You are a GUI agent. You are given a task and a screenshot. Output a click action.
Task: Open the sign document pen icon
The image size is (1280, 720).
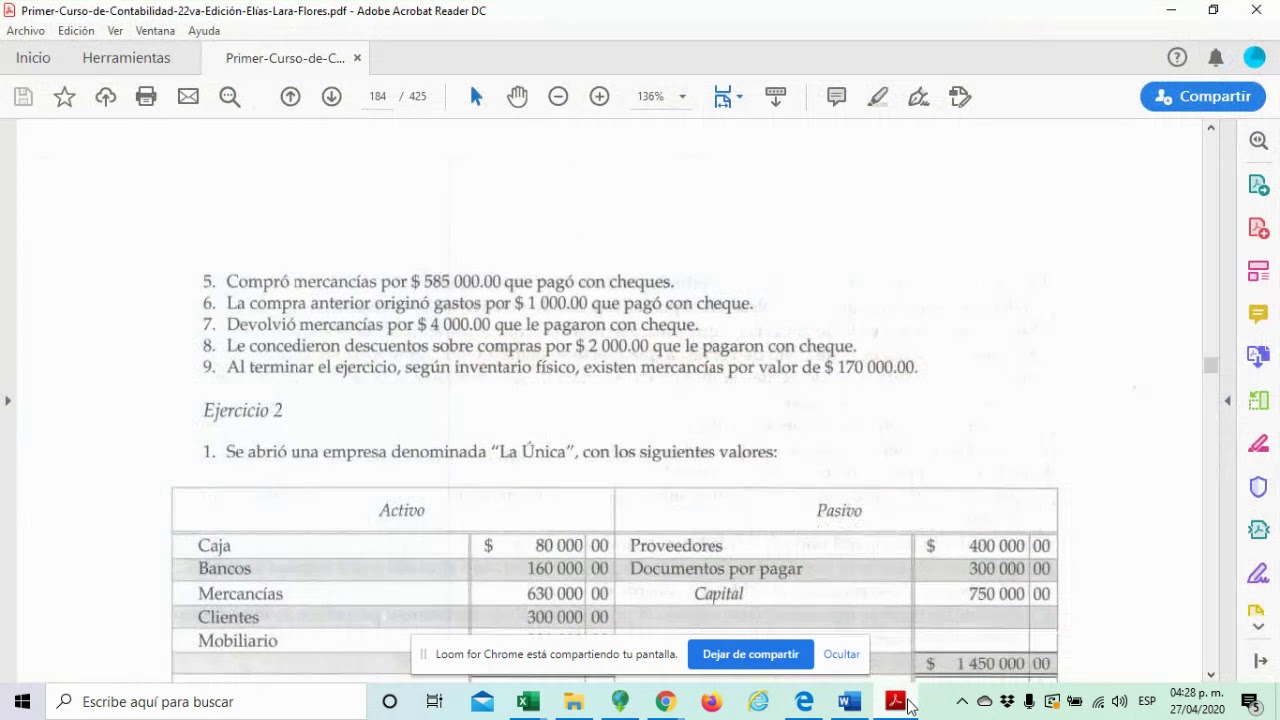pos(919,97)
